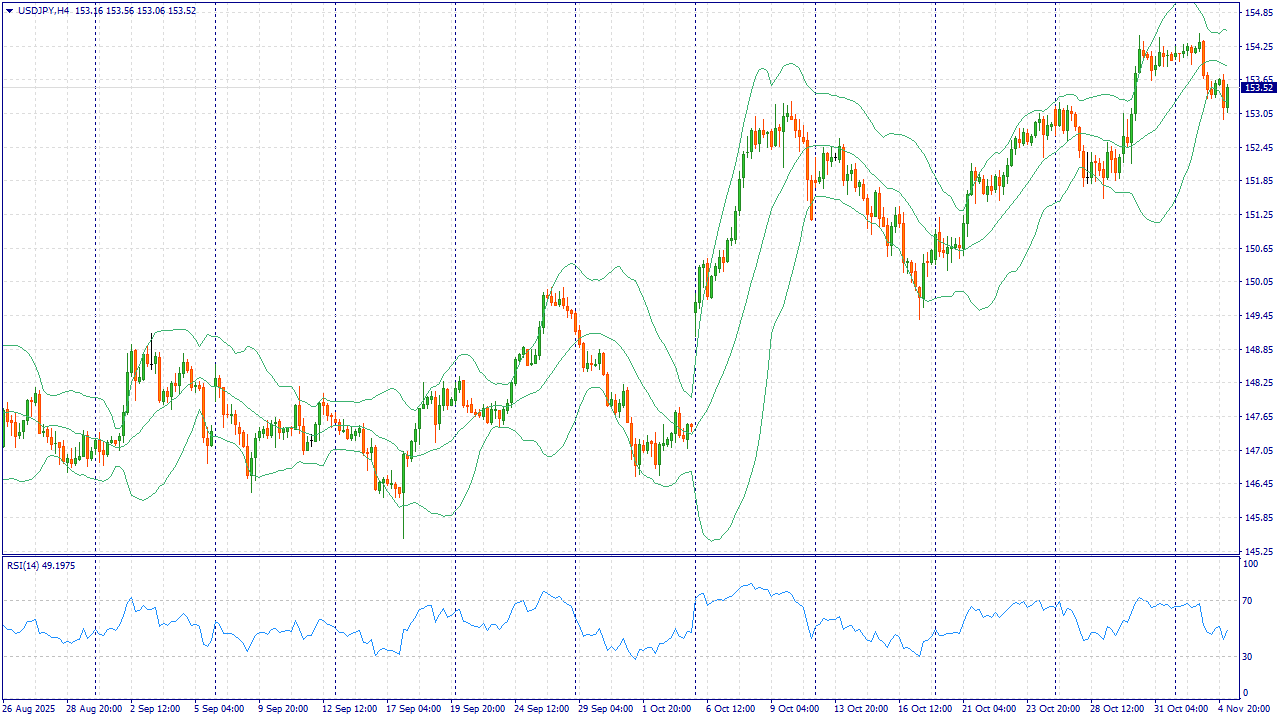Click the 150.05 price axis label
1280x720 pixels.
(x=1257, y=282)
